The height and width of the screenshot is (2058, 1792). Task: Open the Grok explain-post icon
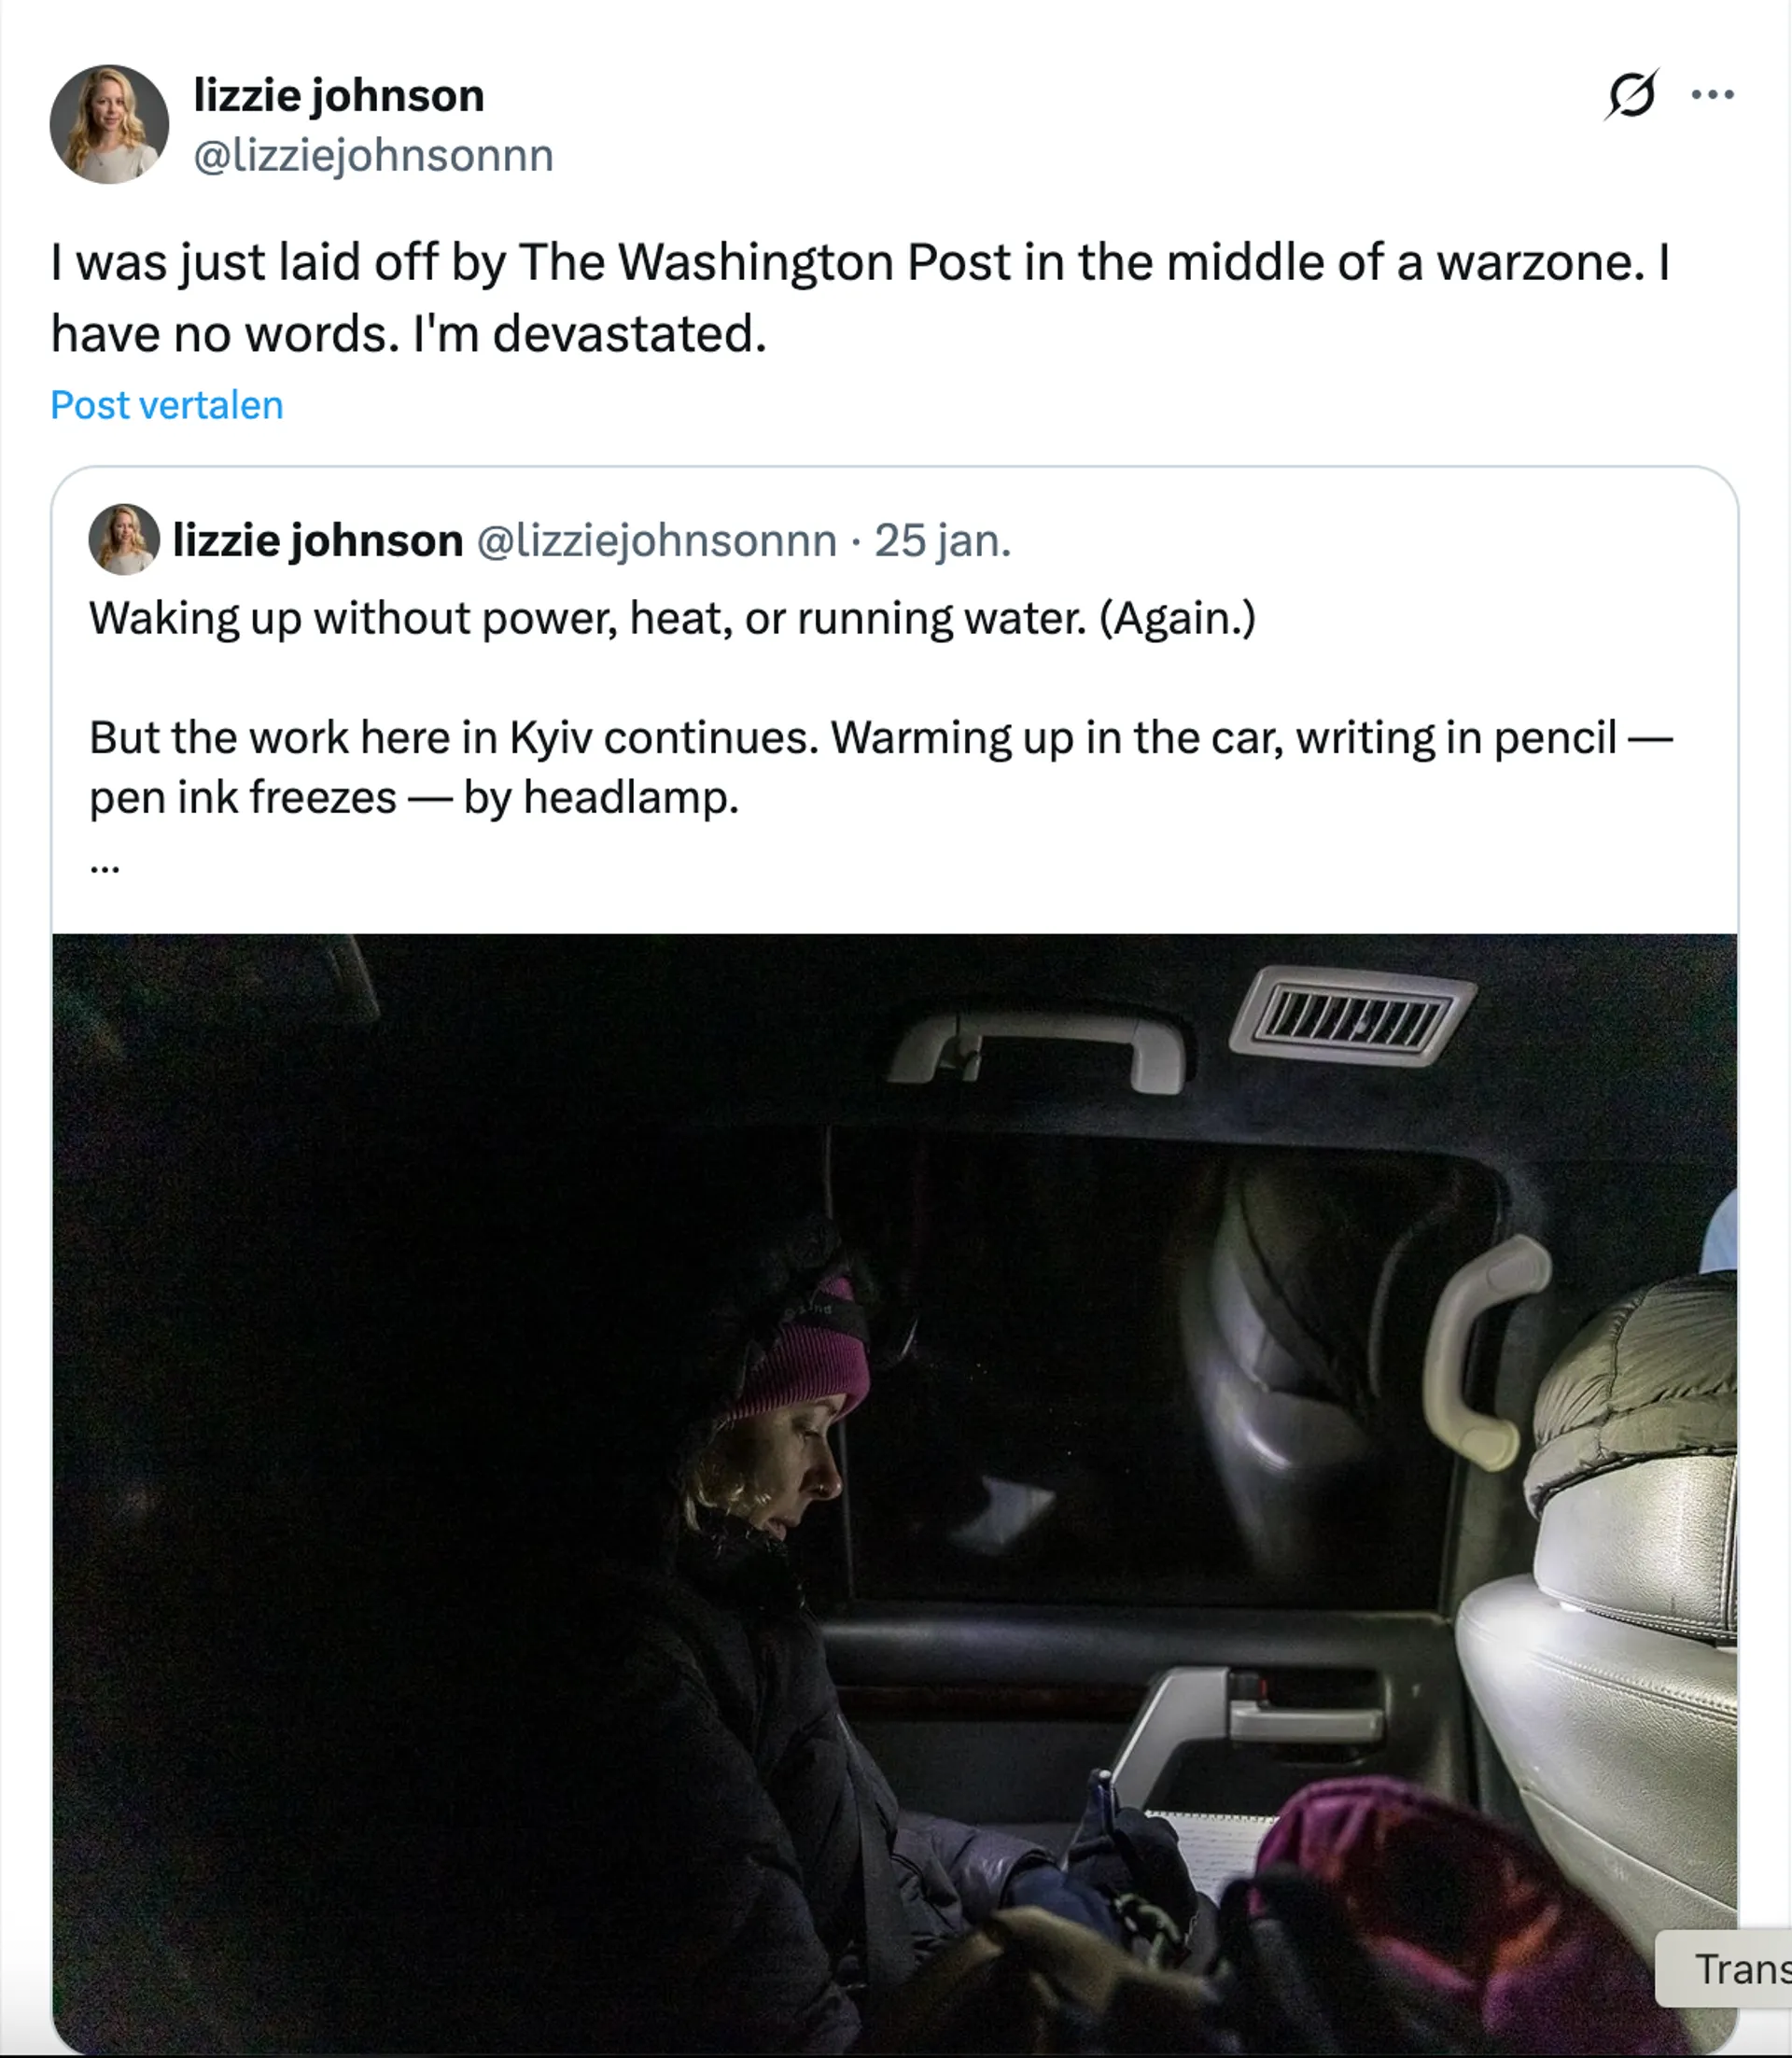pos(1631,96)
